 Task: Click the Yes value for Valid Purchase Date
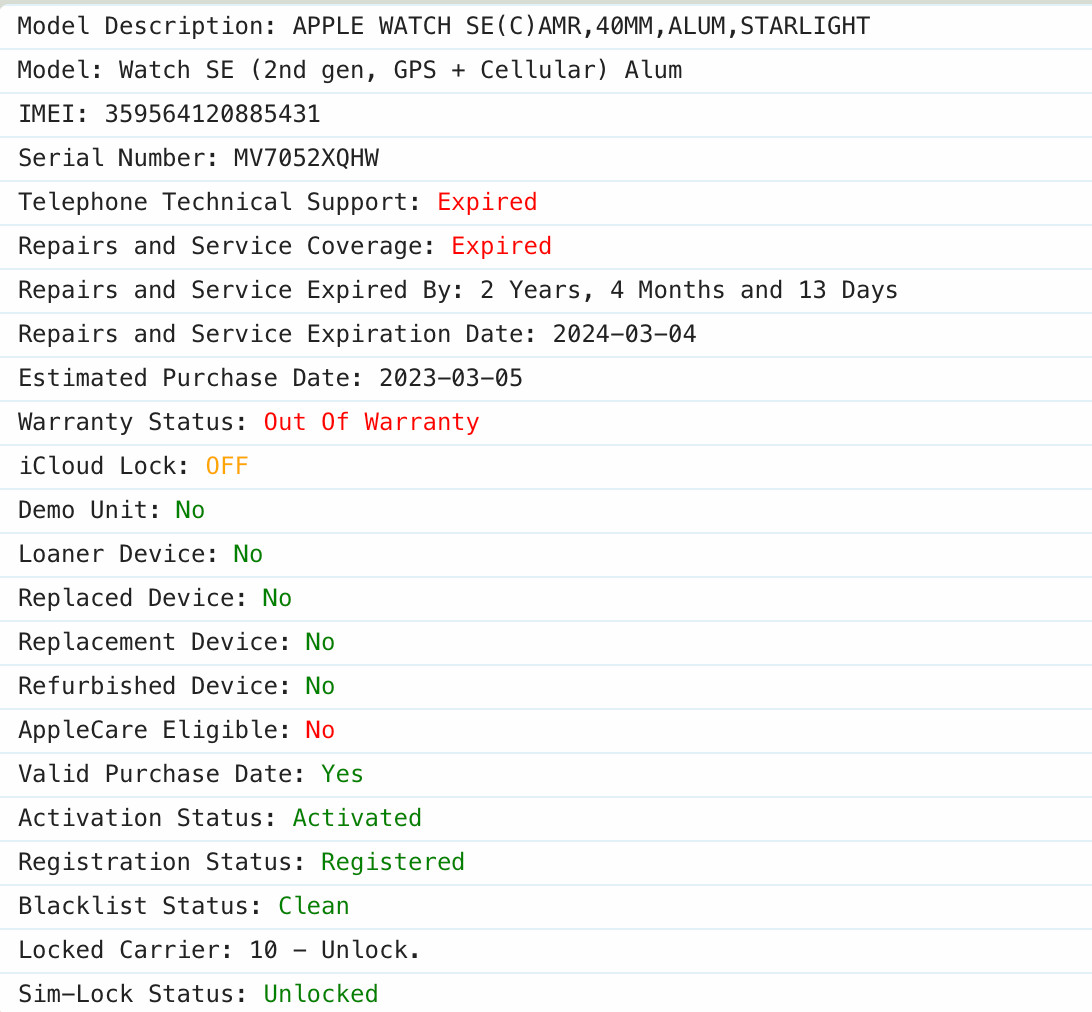342,774
